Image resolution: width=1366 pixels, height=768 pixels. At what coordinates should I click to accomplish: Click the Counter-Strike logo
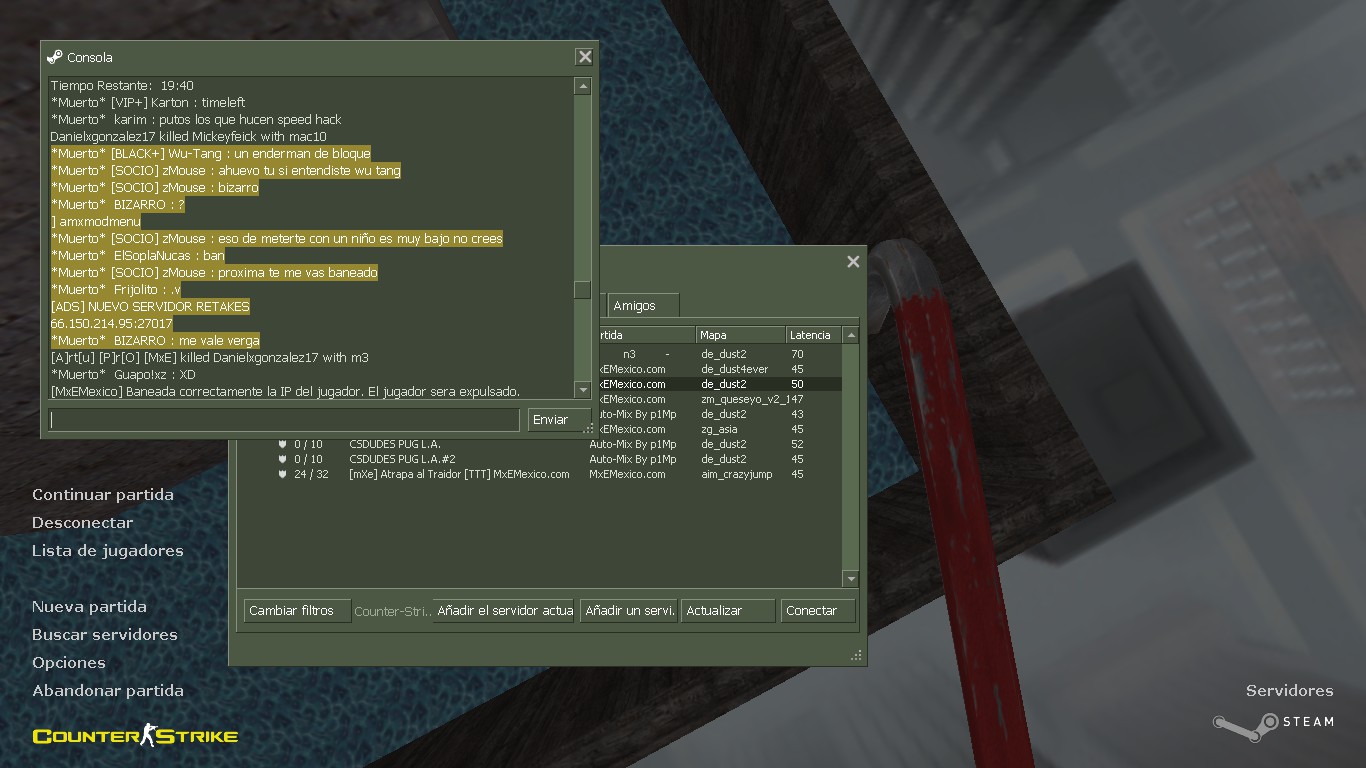click(x=136, y=737)
